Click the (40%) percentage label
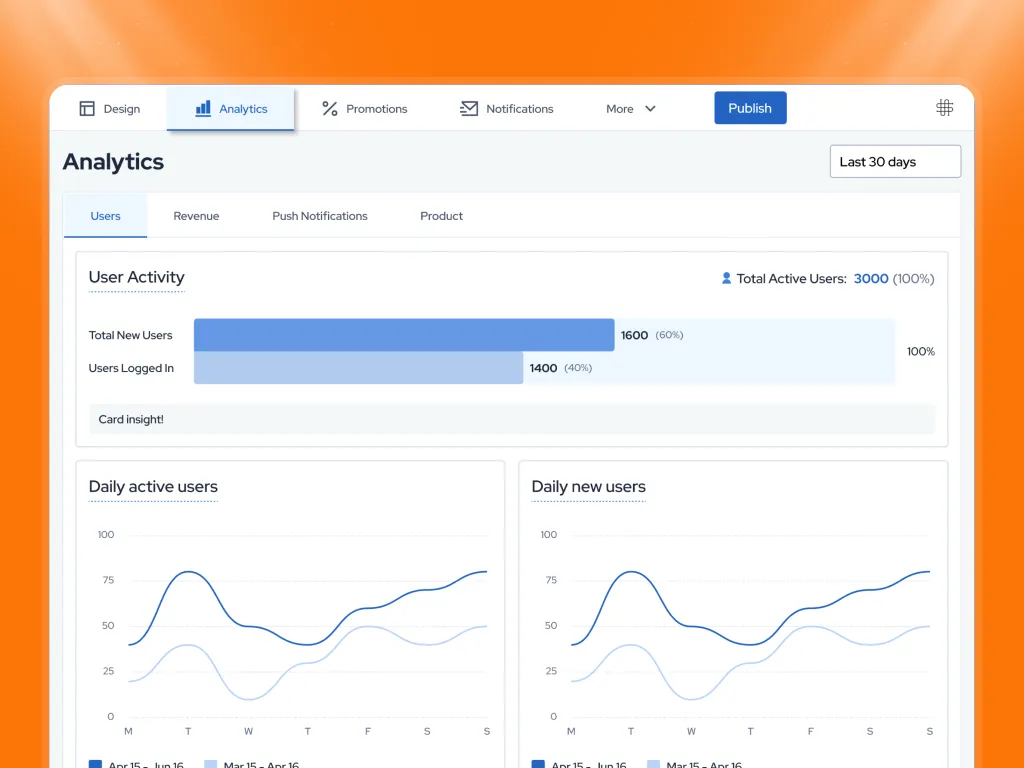This screenshot has height=768, width=1024. [x=578, y=368]
